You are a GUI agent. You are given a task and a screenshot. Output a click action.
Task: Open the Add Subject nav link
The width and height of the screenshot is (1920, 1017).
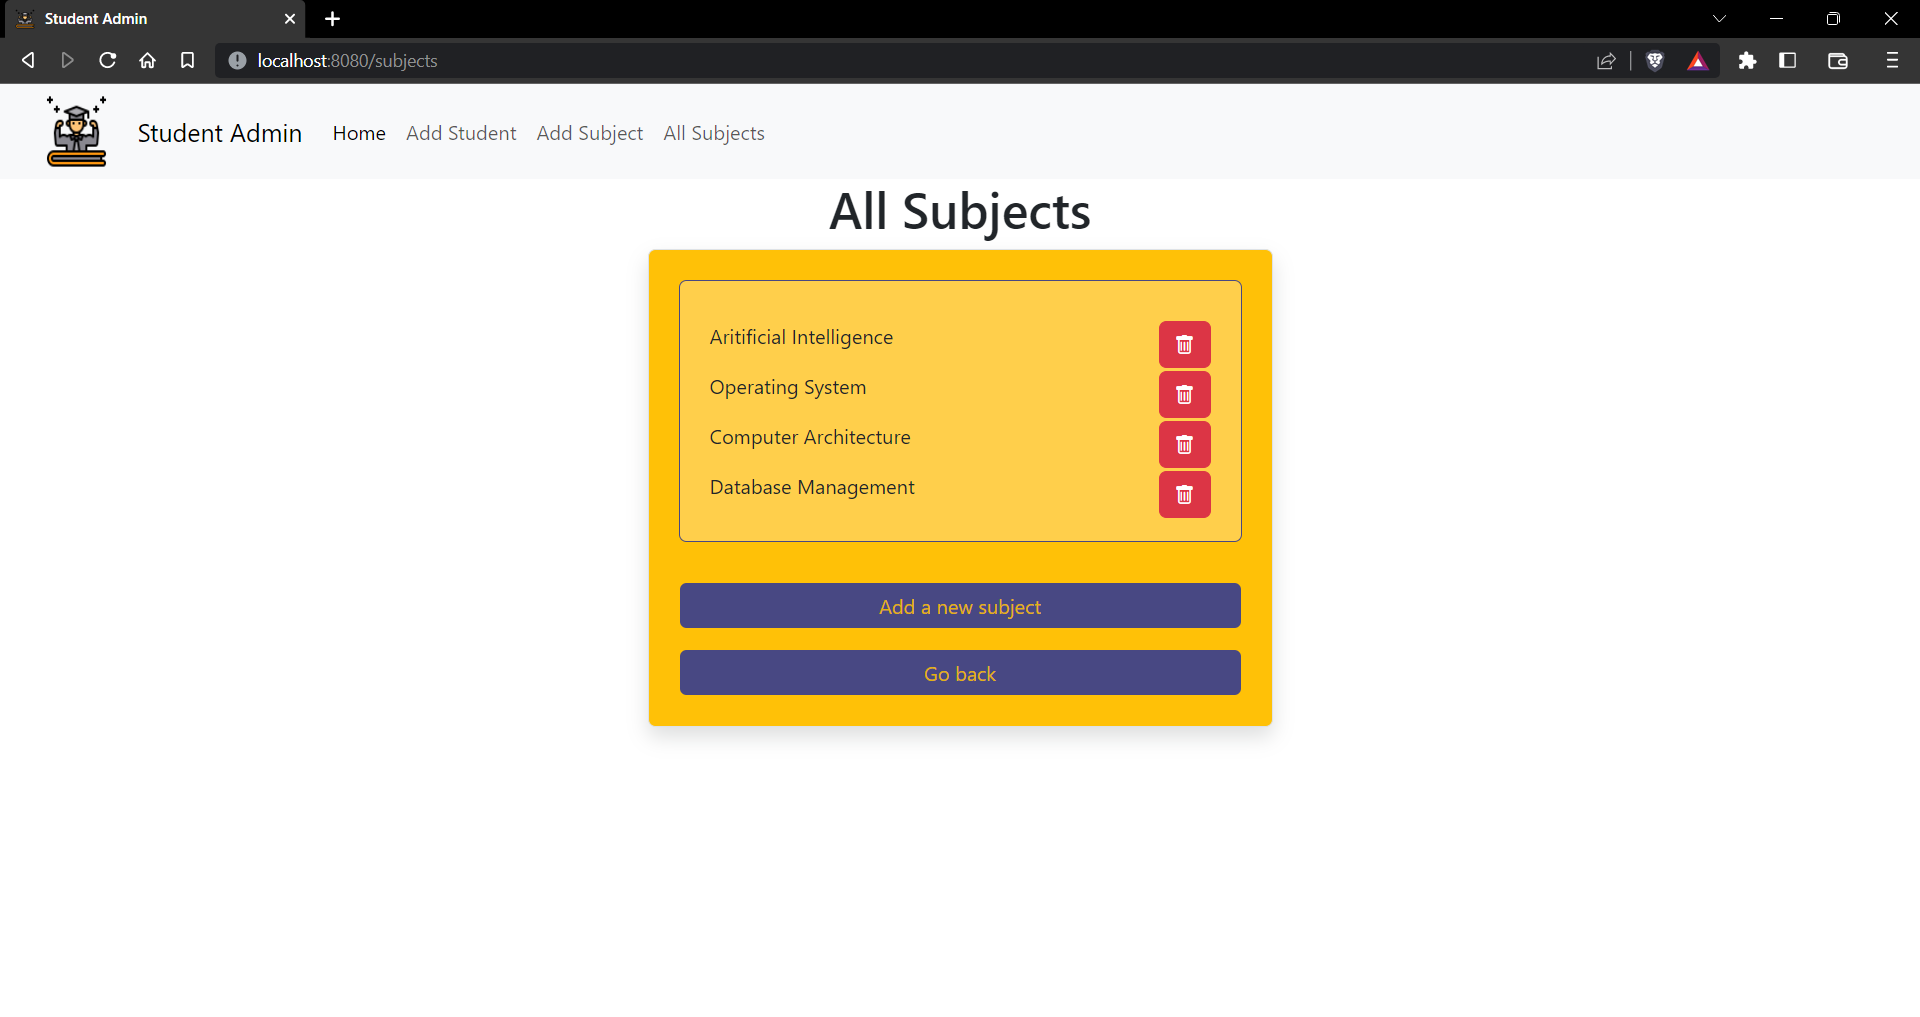590,133
